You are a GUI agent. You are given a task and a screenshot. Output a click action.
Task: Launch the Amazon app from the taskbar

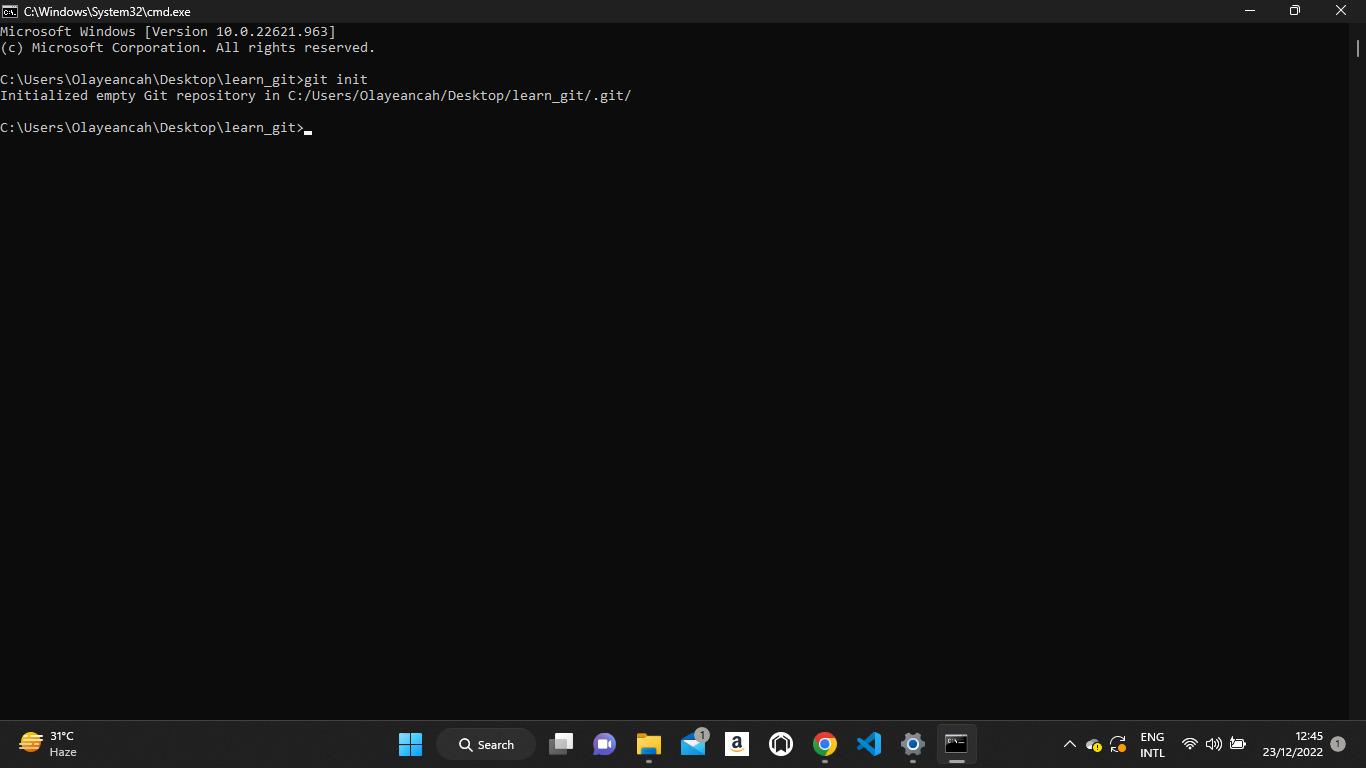point(737,744)
